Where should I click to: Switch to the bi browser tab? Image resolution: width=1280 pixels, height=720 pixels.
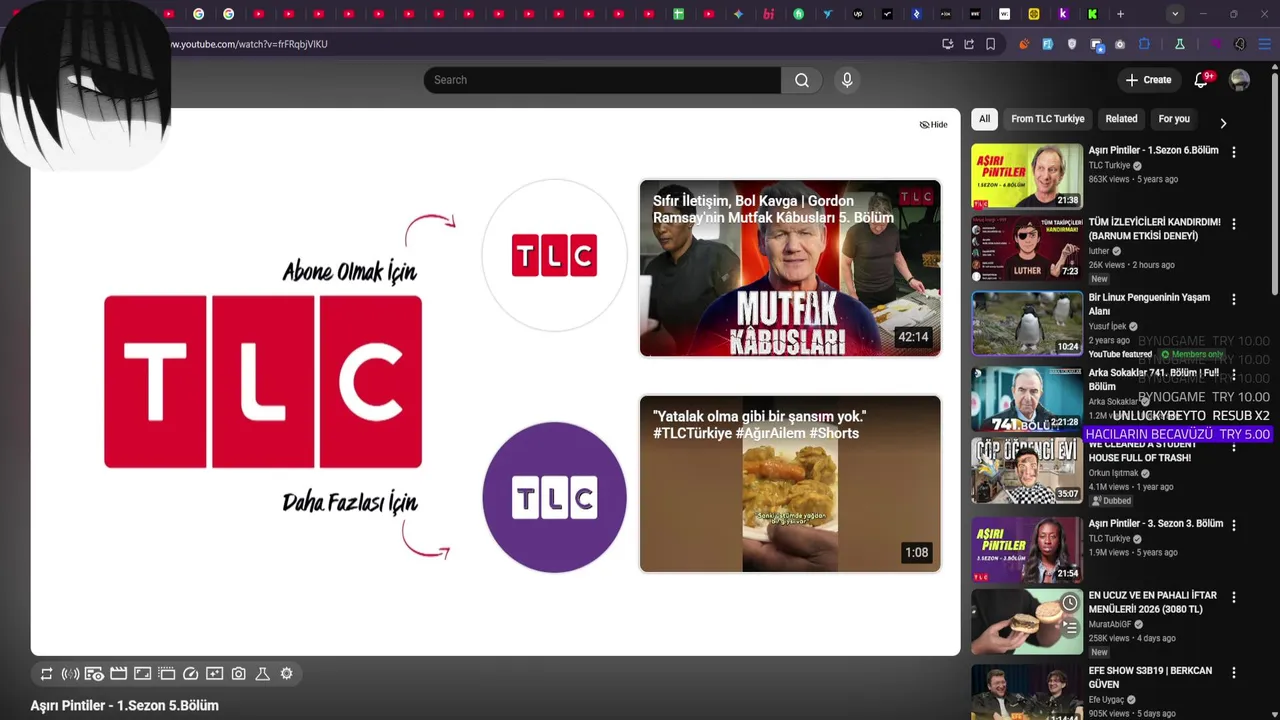coord(769,14)
